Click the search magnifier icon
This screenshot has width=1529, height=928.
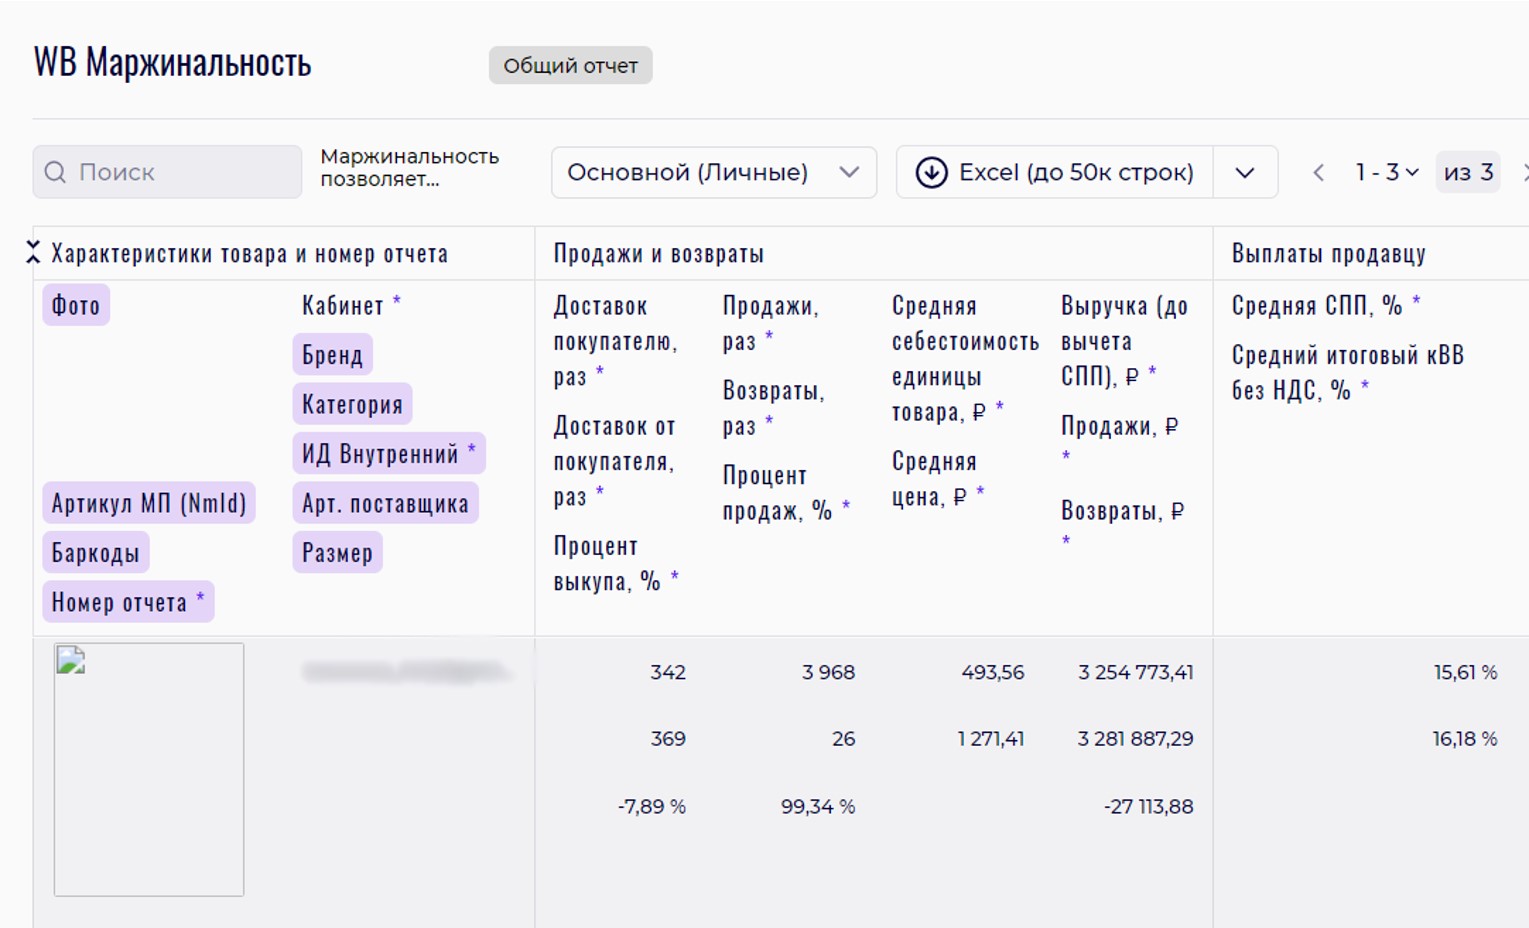[56, 173]
